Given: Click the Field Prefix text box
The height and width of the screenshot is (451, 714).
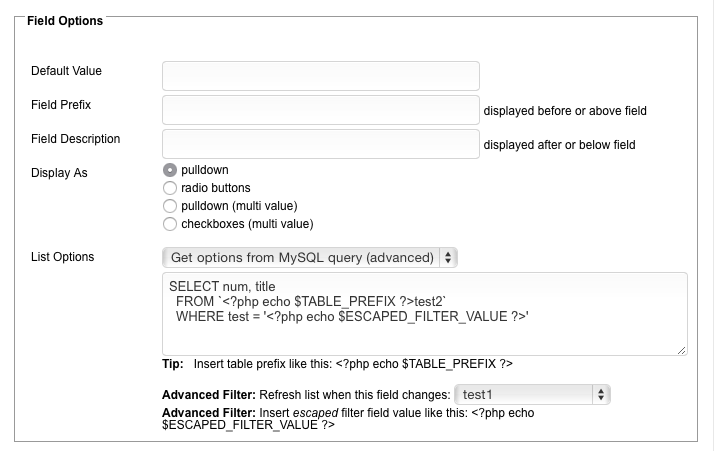Looking at the screenshot, I should 320,110.
